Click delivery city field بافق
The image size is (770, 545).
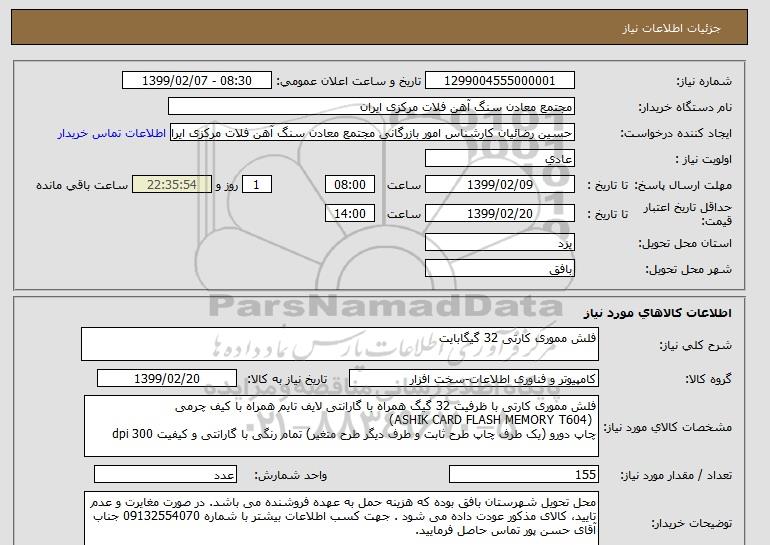[499, 269]
